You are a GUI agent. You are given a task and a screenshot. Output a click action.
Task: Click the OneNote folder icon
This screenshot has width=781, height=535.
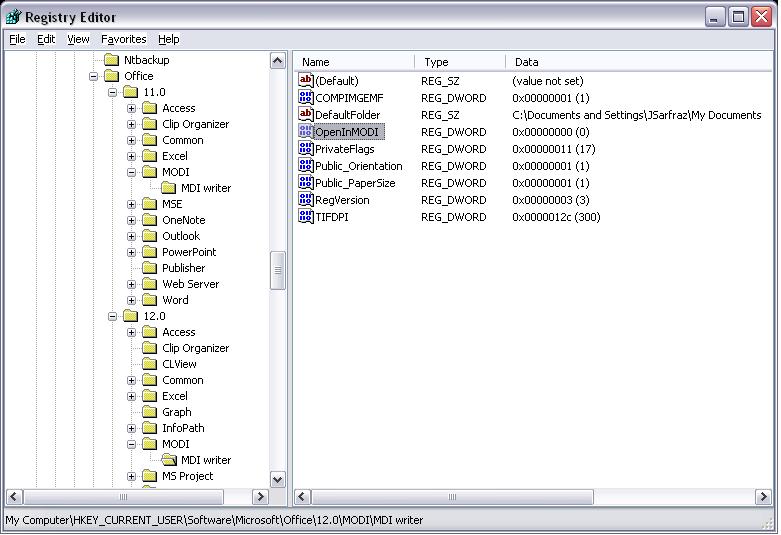[149, 220]
